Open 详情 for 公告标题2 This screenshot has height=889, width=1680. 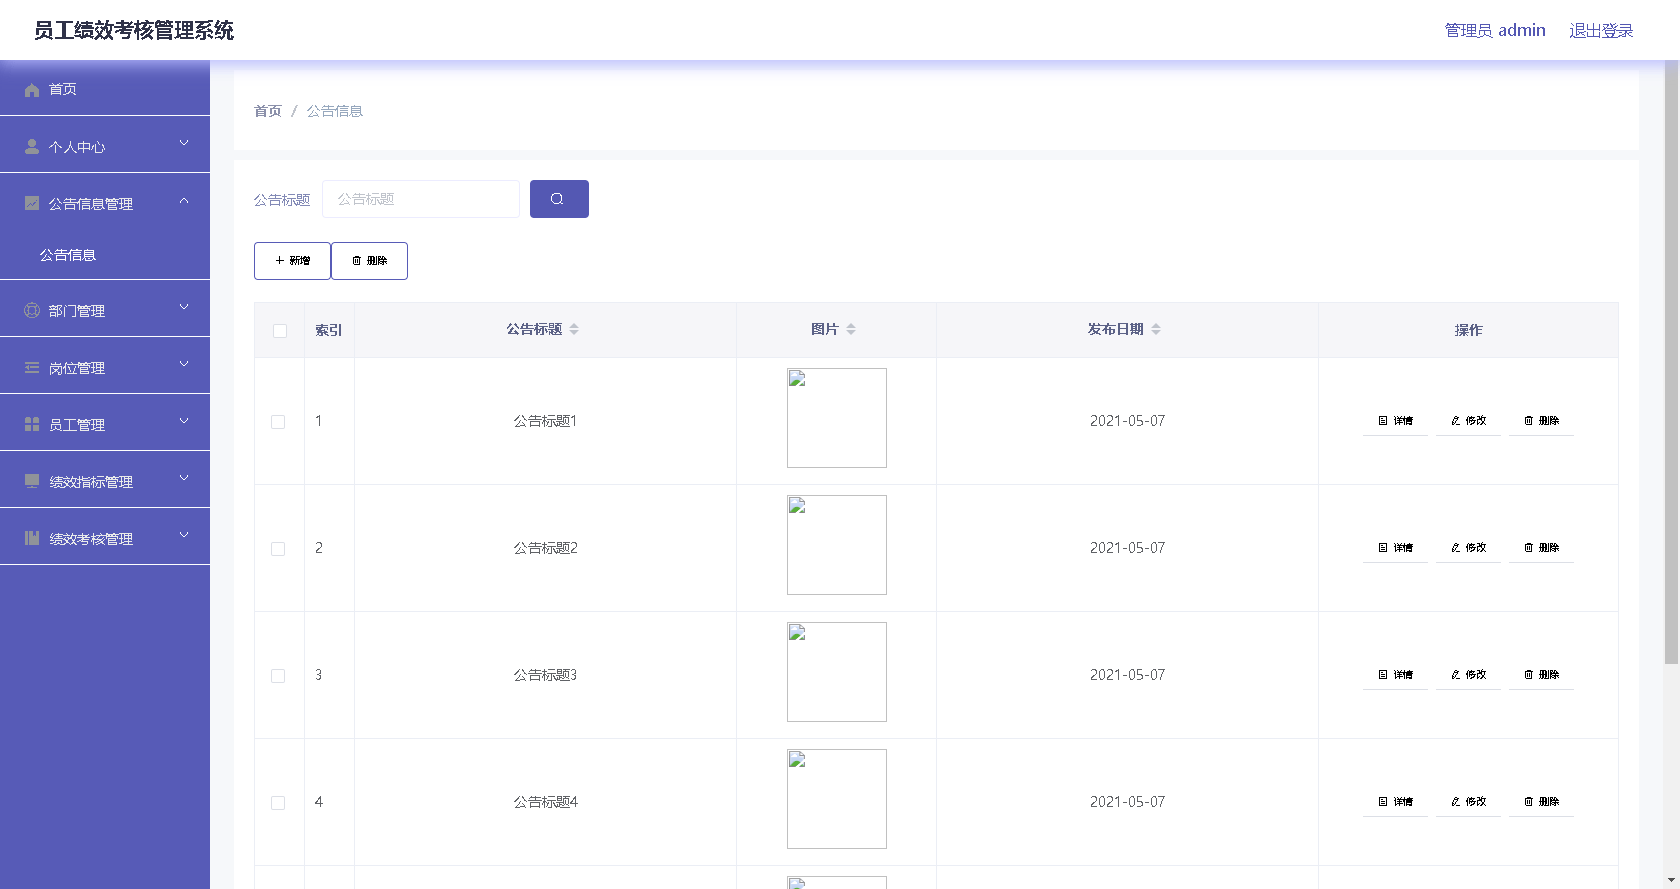pos(1395,548)
